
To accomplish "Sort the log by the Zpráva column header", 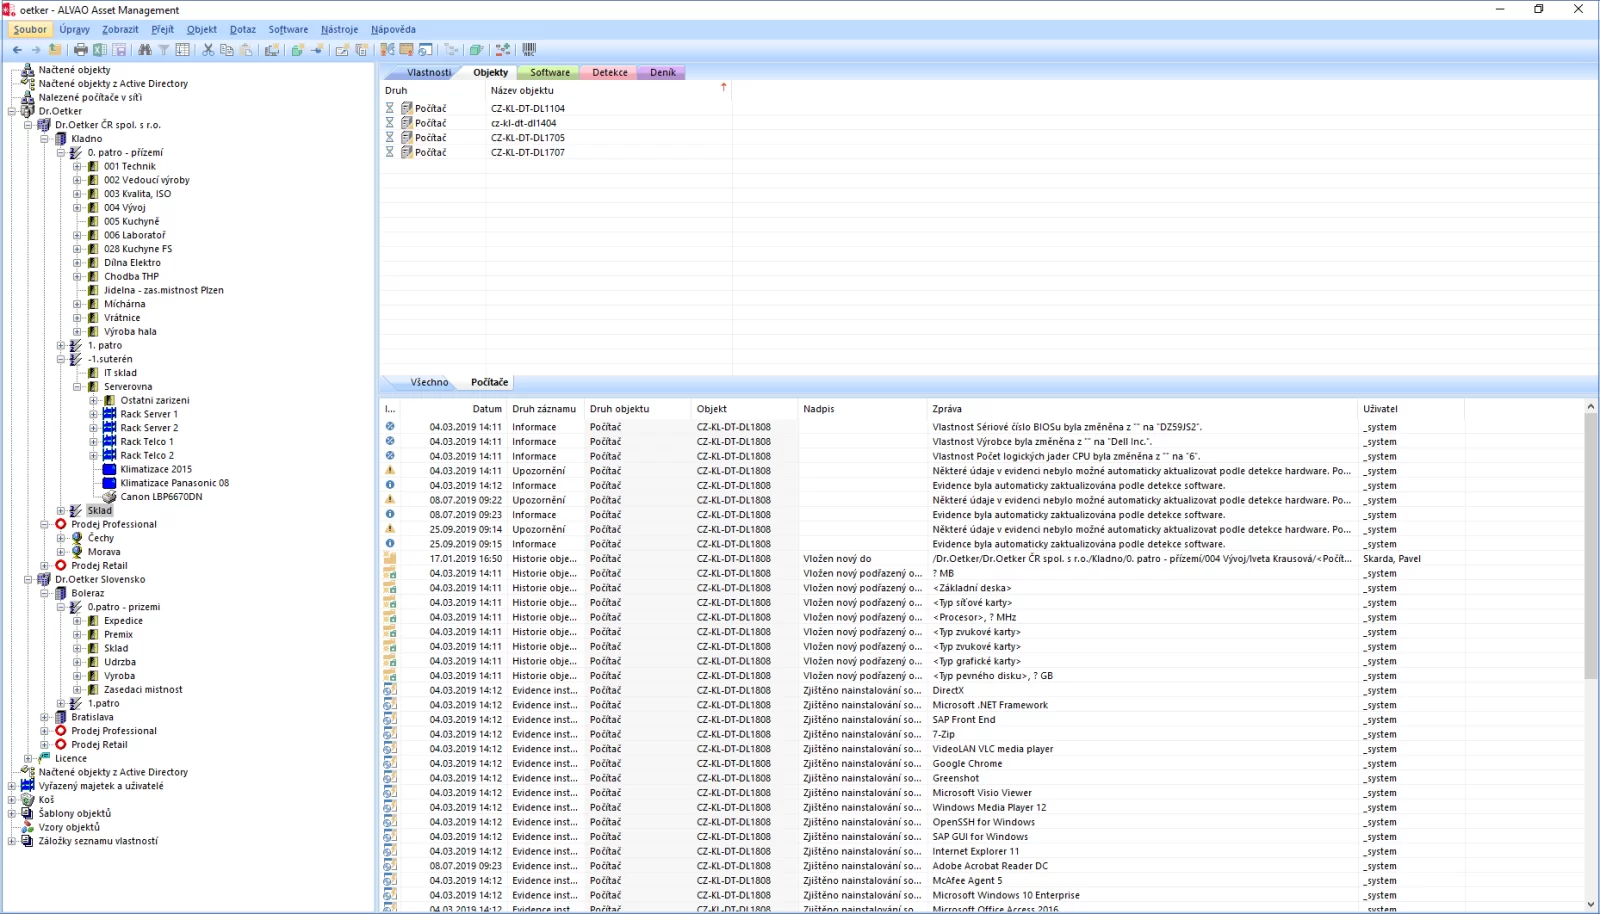I will [1142, 409].
